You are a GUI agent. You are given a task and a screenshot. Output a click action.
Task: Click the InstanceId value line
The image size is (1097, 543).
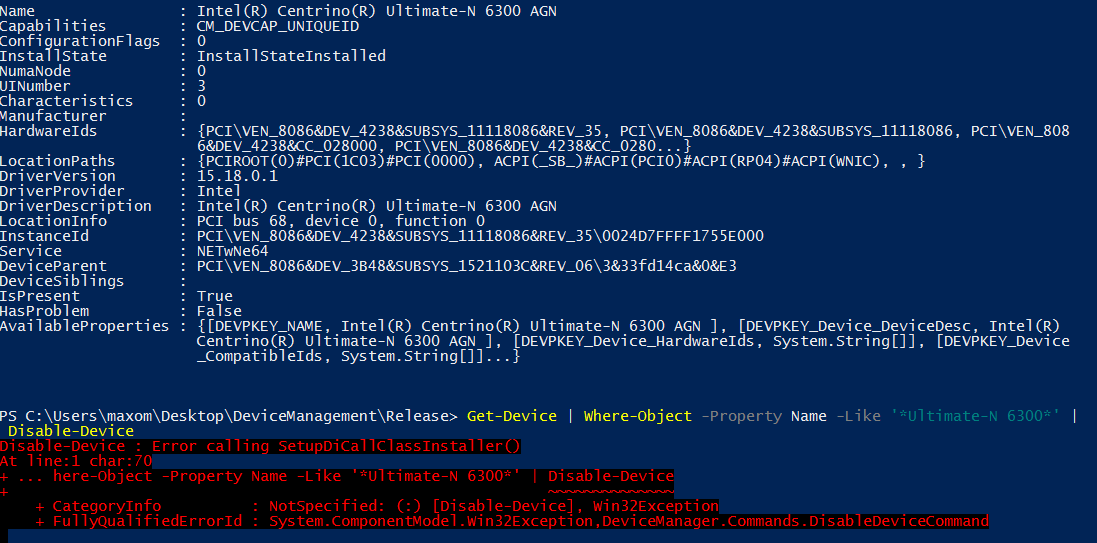click(x=480, y=236)
